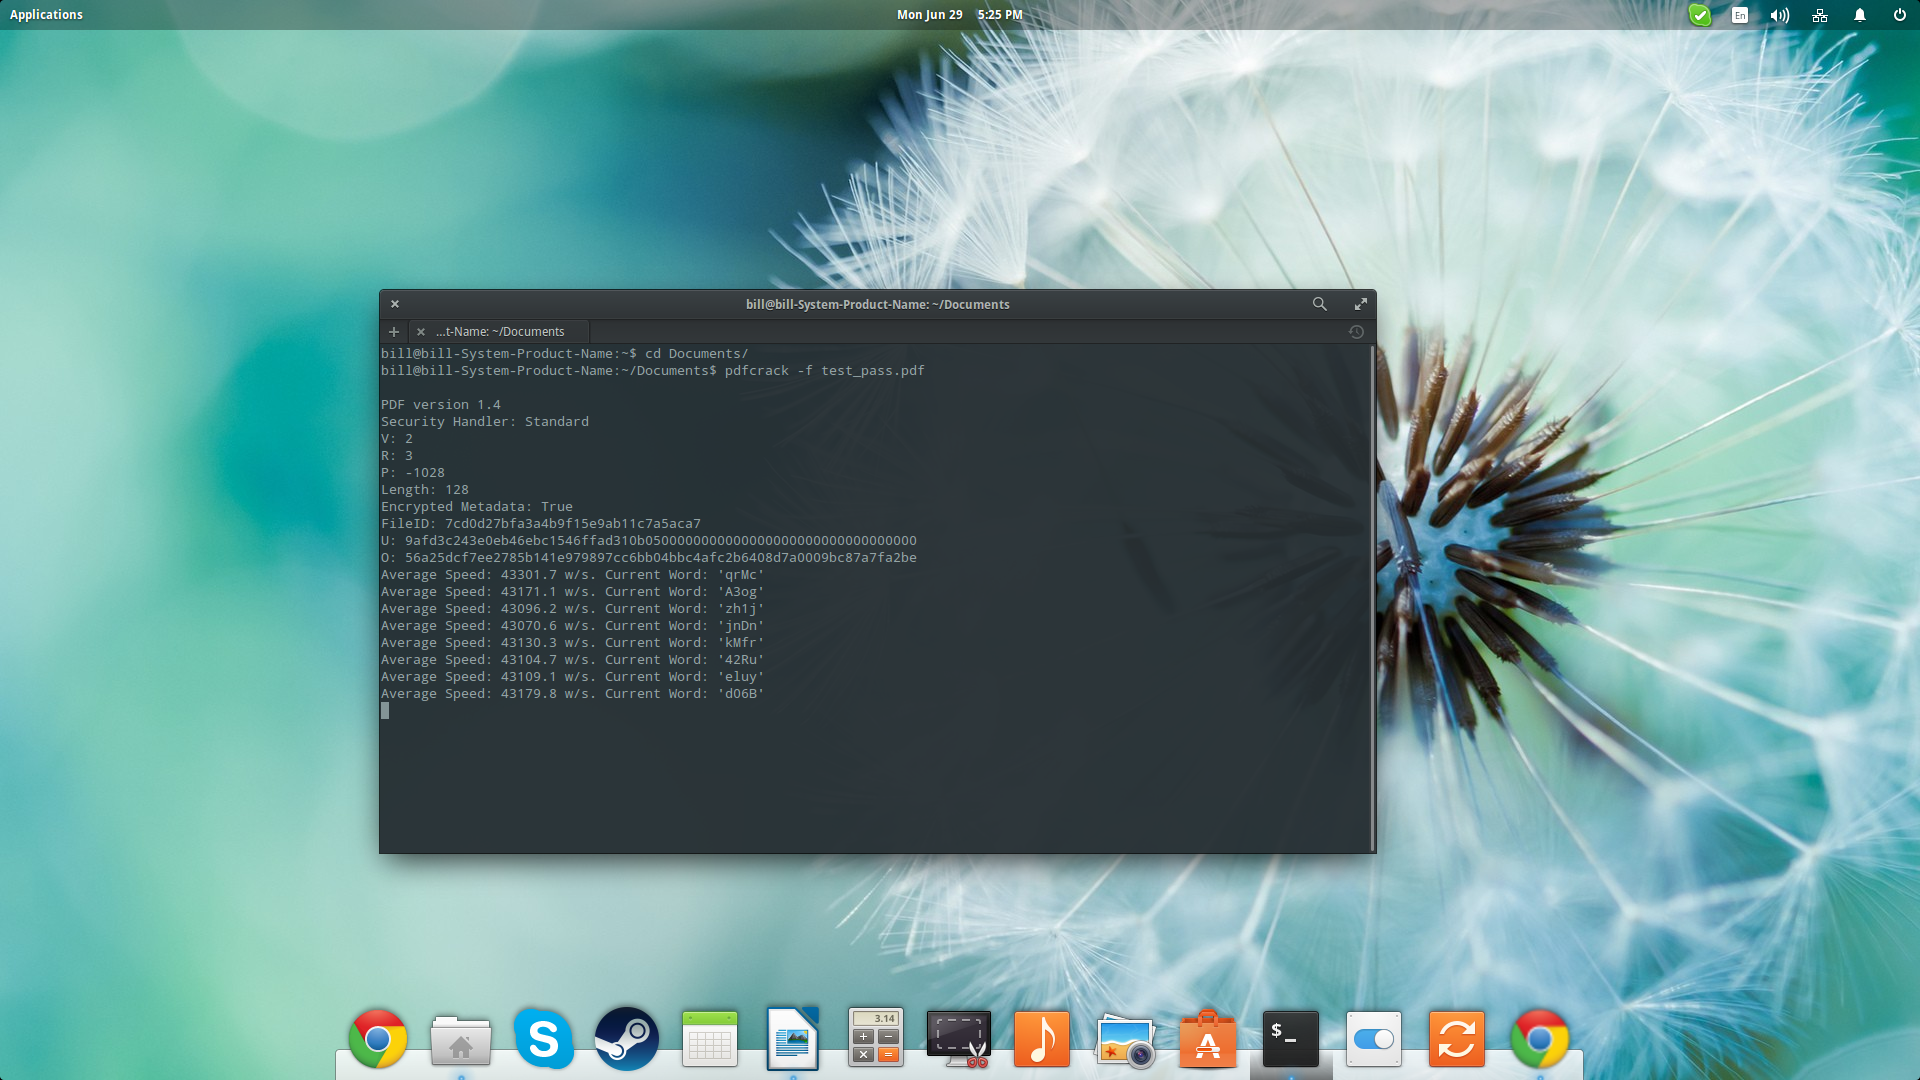Screen dimensions: 1920x1080
Task: Click the green checkmark shield tray icon
Action: click(x=1700, y=15)
